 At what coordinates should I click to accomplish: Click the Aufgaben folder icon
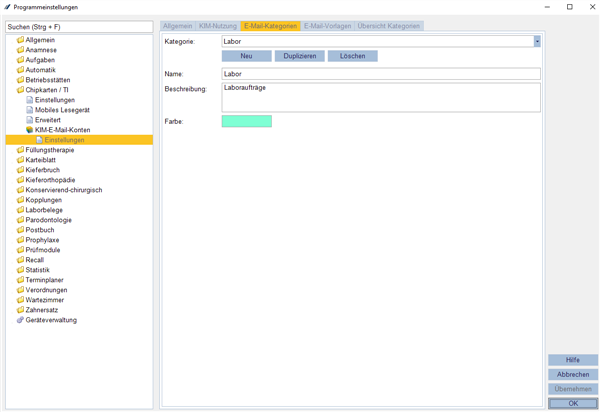(x=20, y=60)
